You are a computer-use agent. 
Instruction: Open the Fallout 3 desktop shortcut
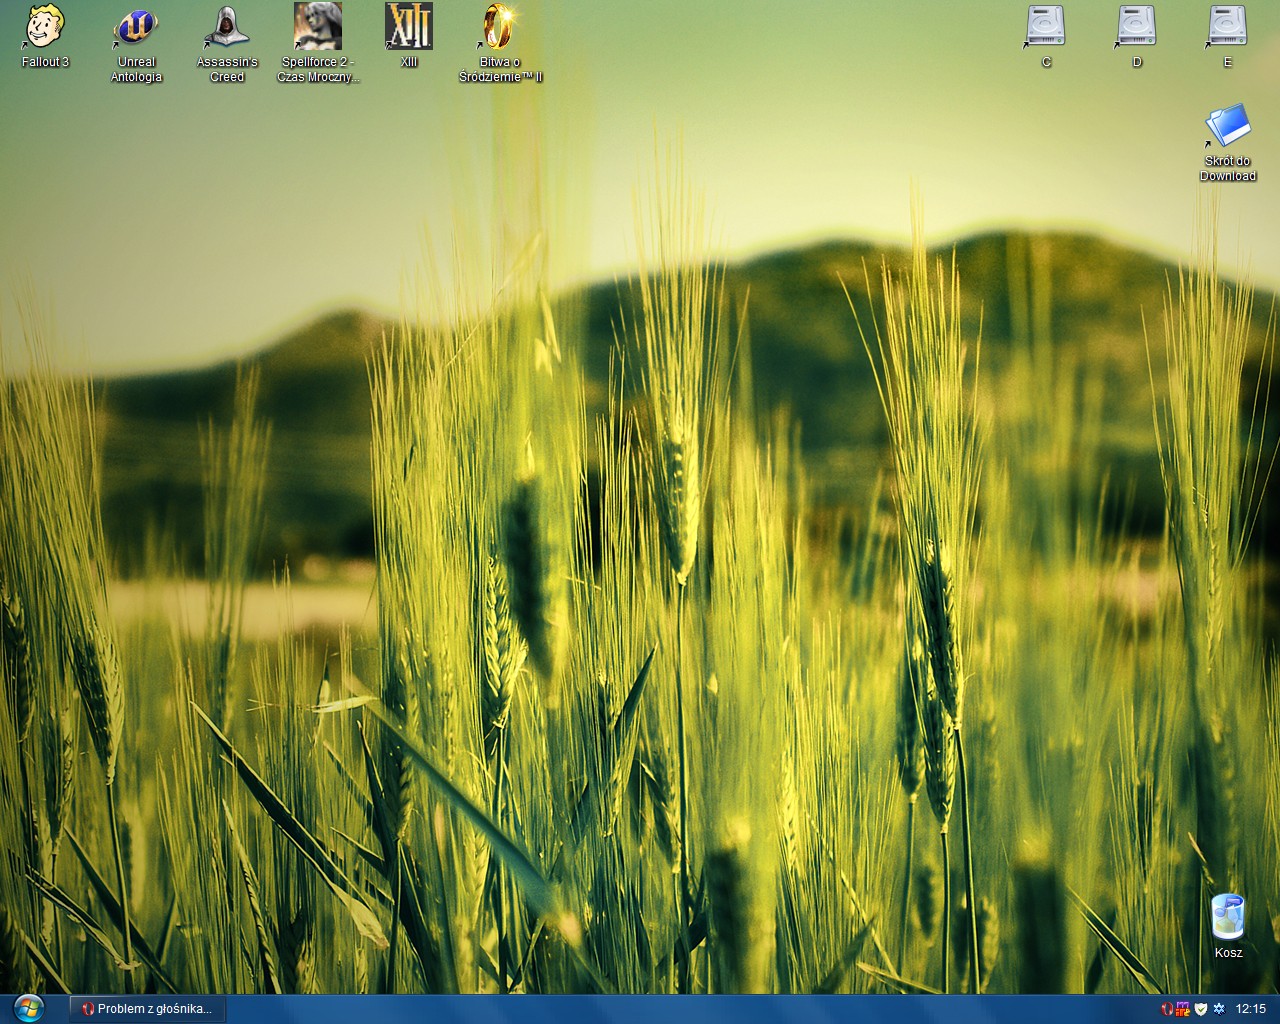coord(45,27)
